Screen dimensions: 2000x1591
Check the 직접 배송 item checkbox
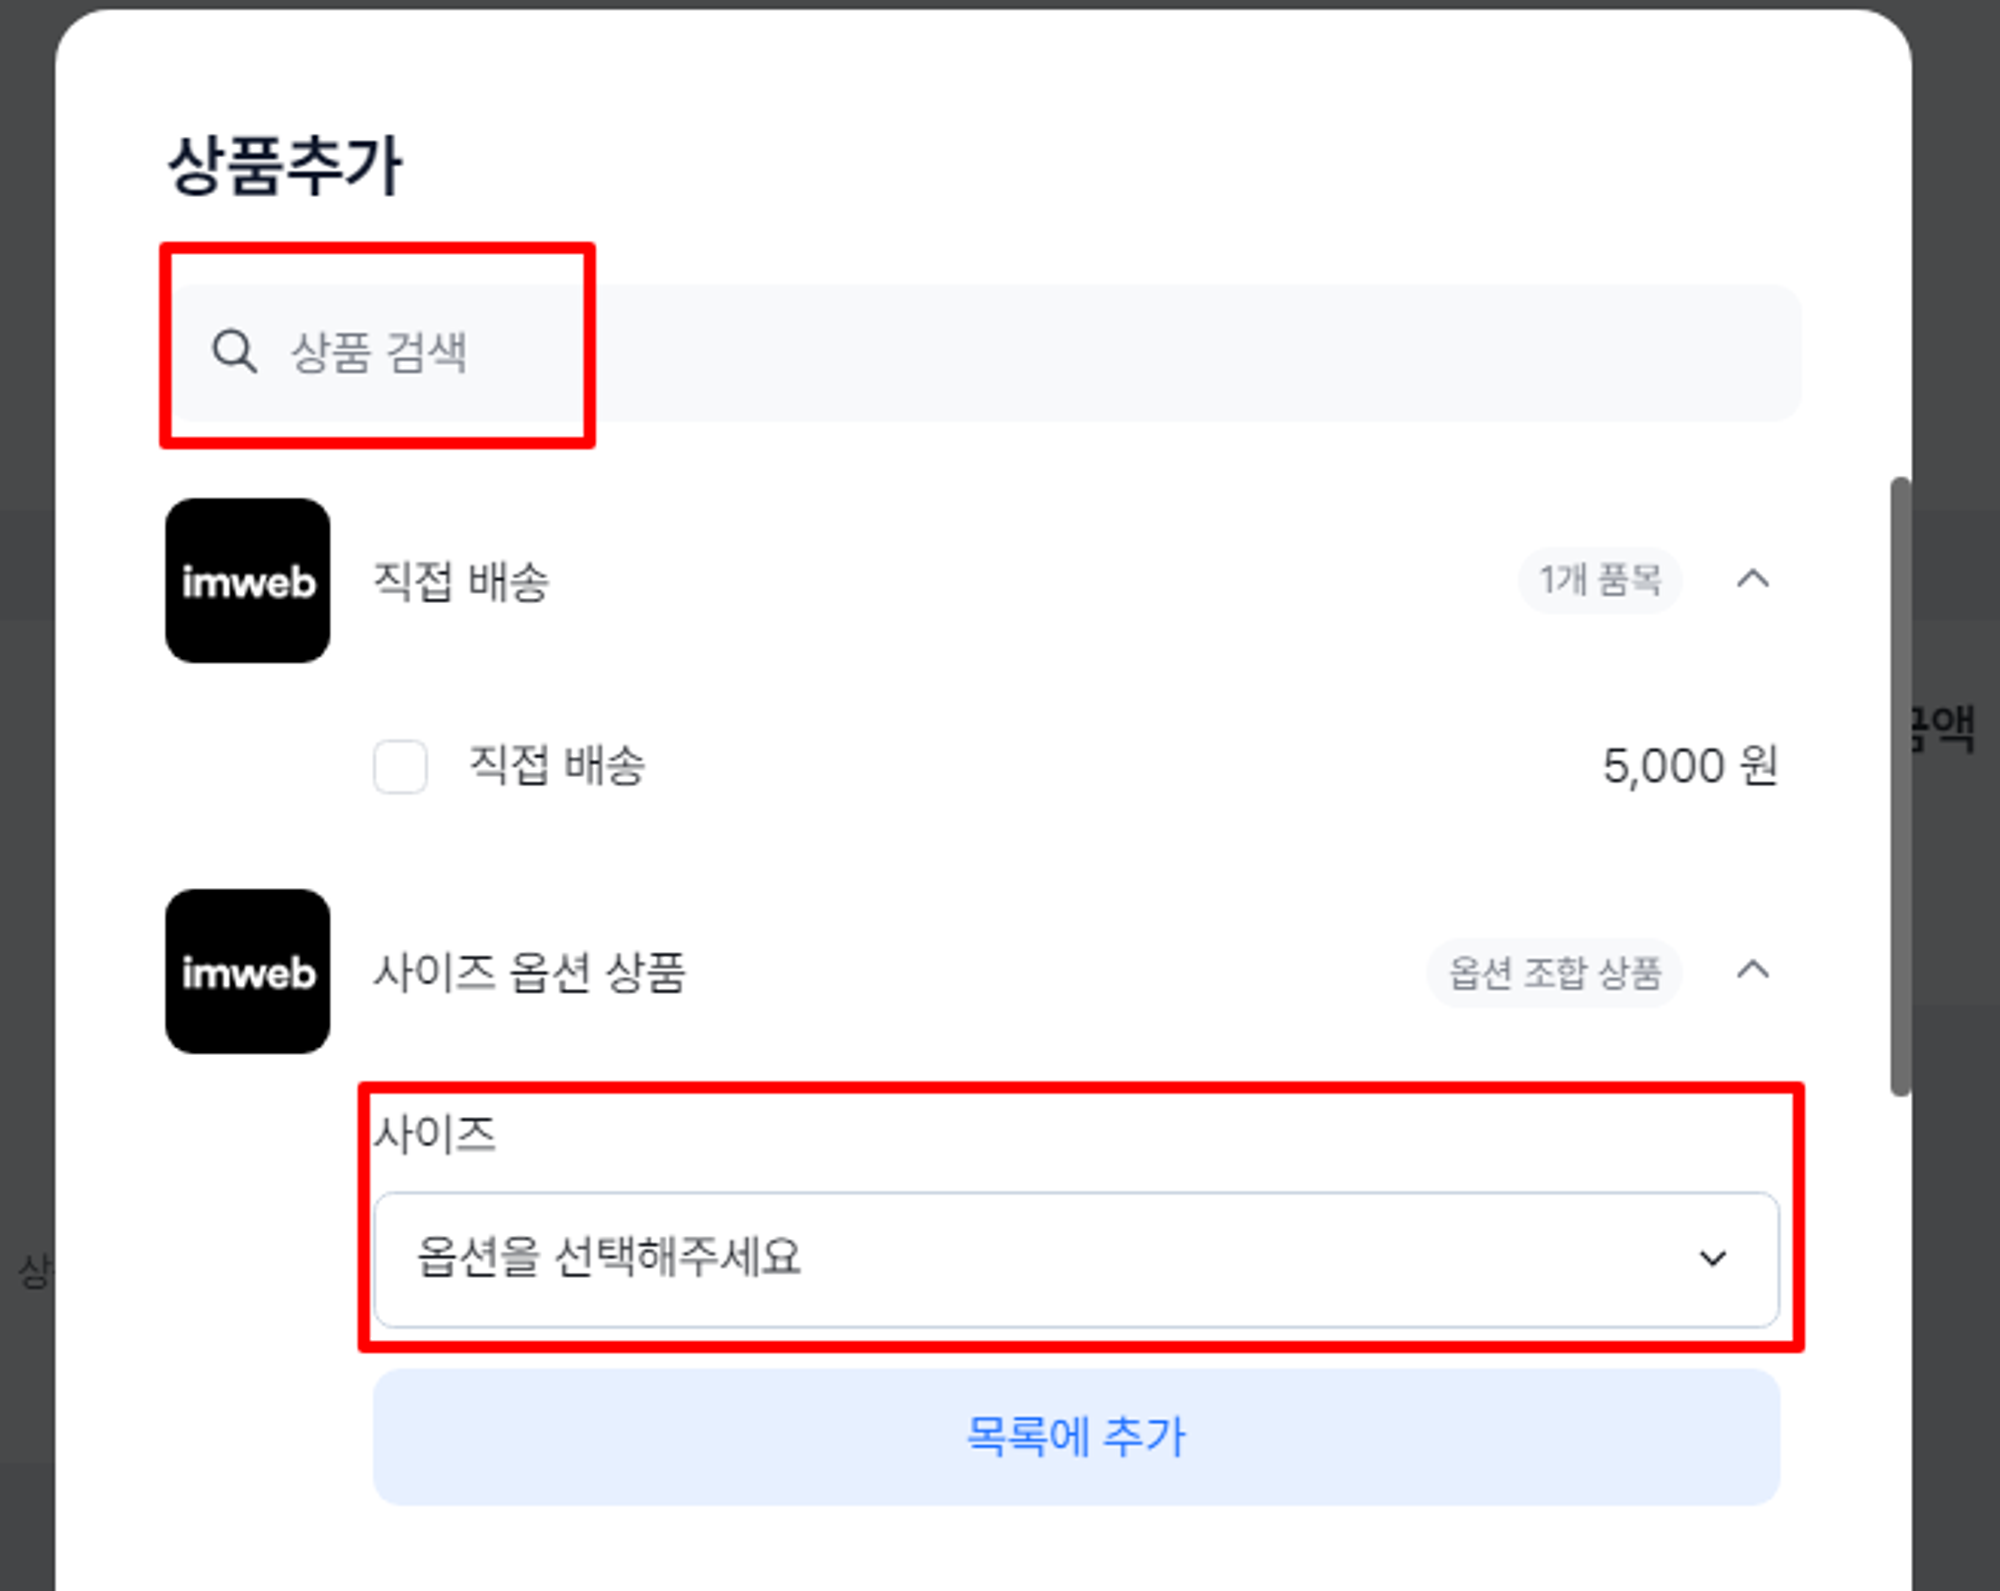(x=400, y=767)
